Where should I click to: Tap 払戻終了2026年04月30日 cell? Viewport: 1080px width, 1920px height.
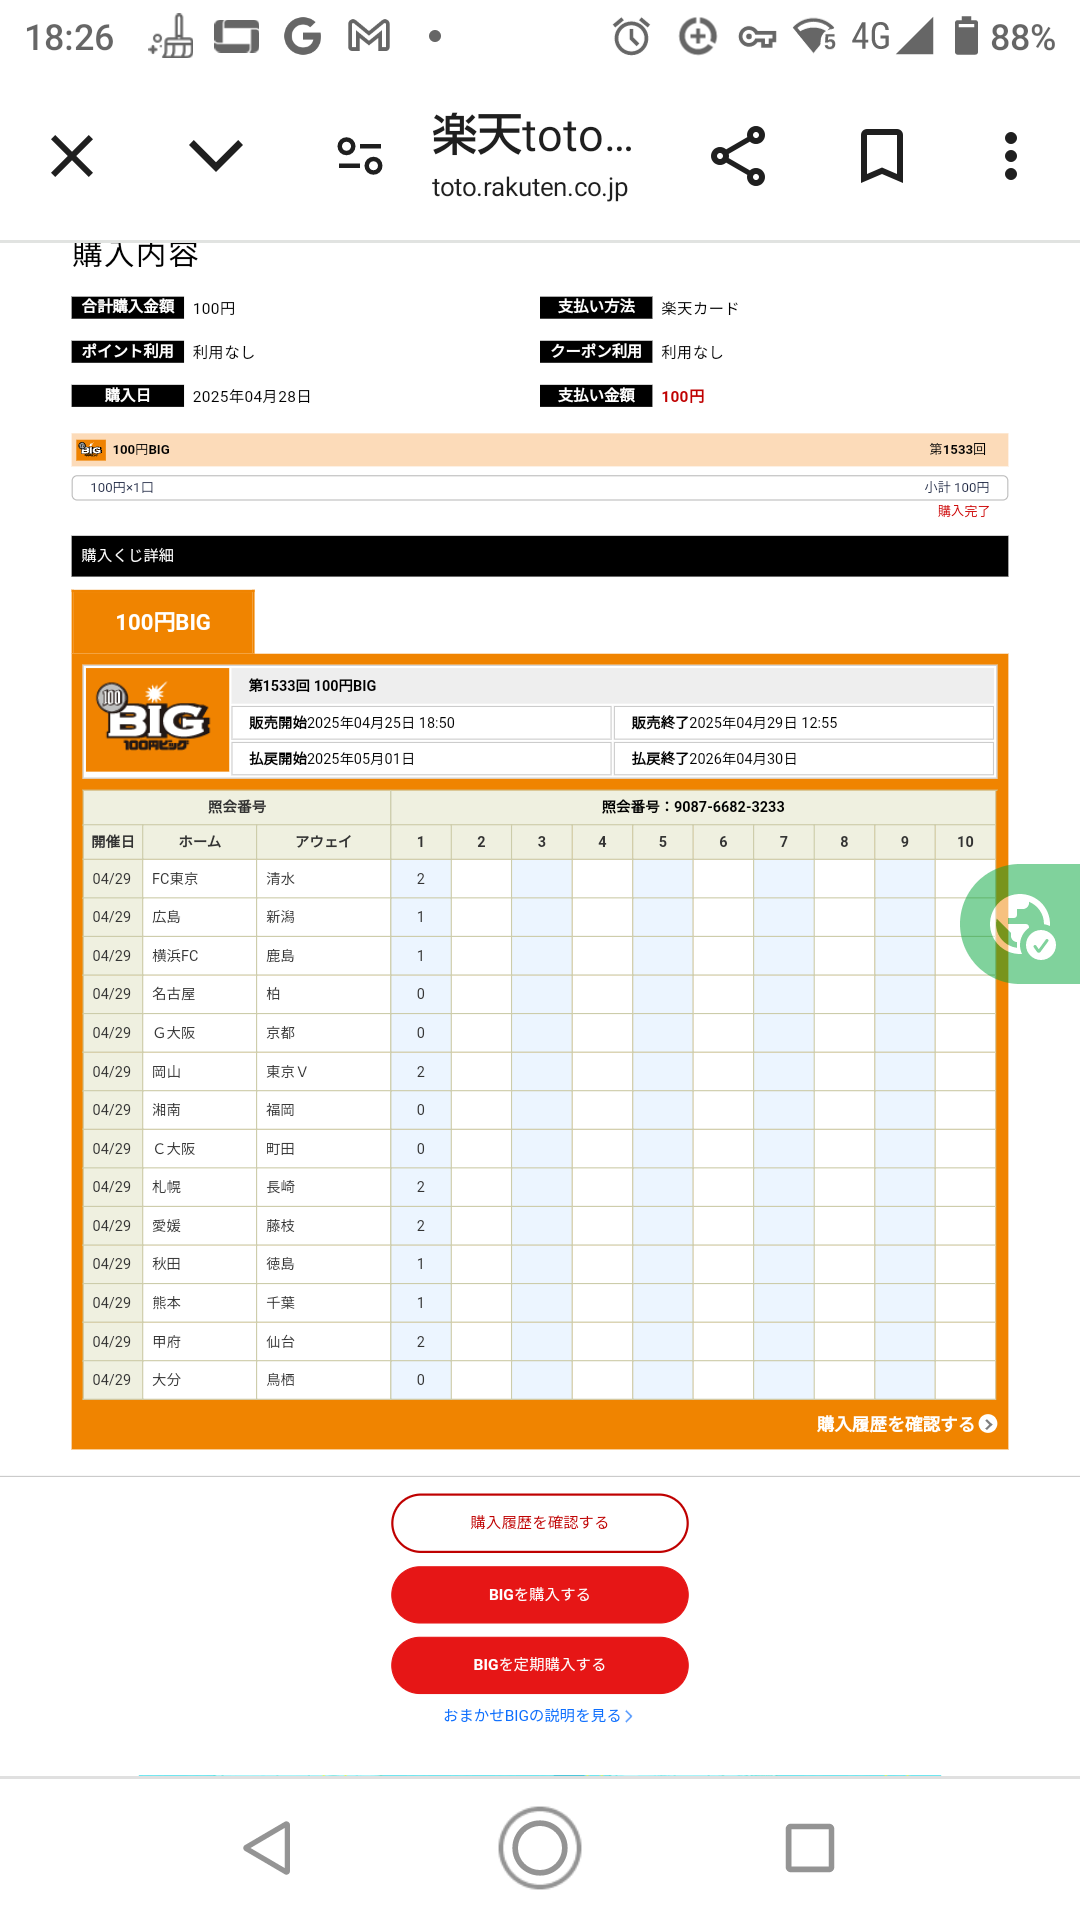coord(804,759)
